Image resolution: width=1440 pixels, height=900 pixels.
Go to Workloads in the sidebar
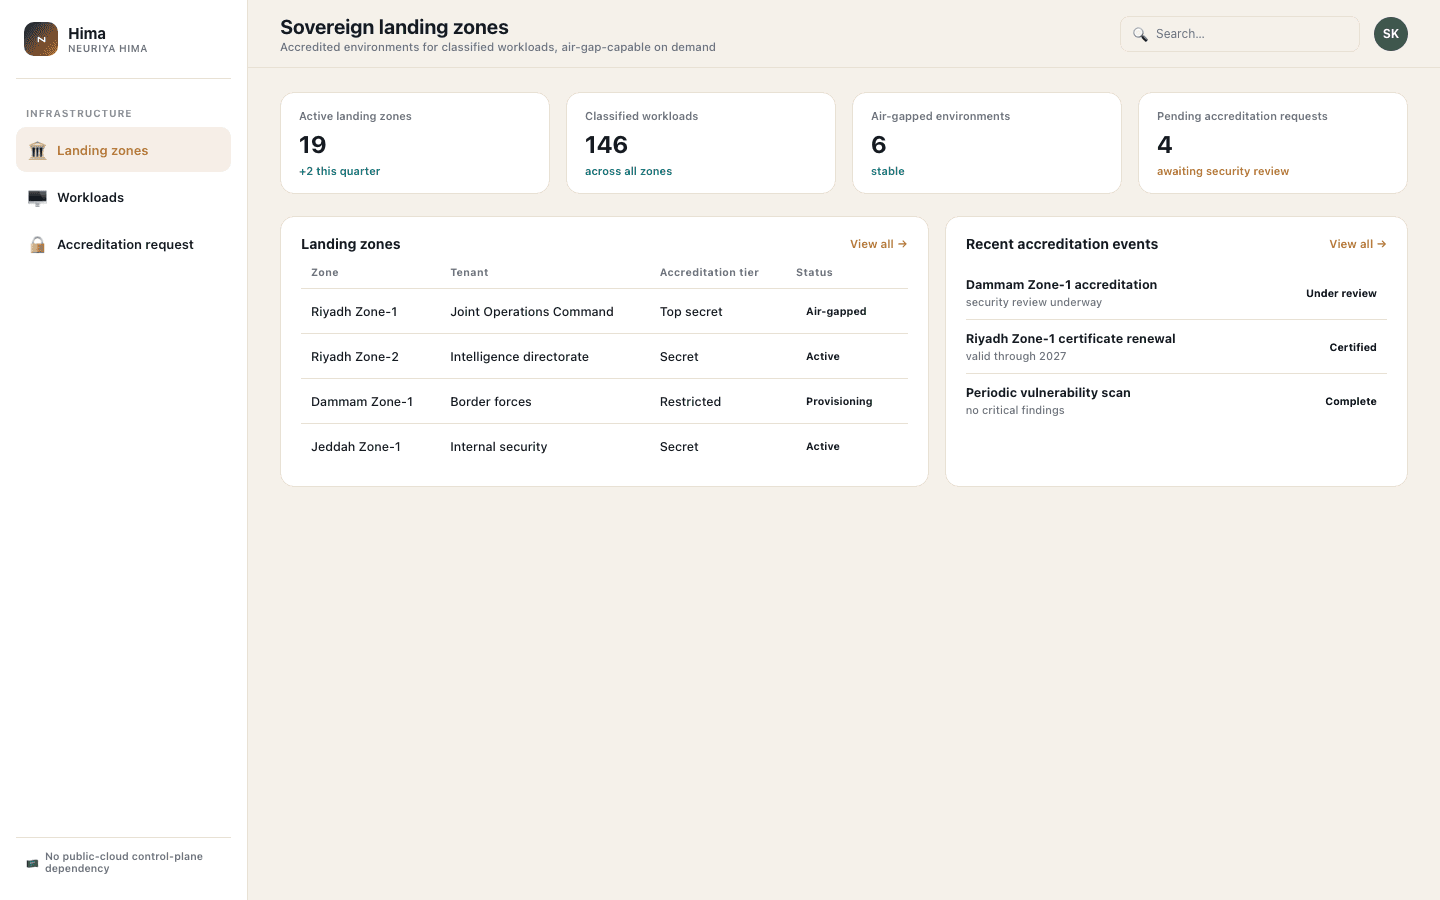coord(123,197)
